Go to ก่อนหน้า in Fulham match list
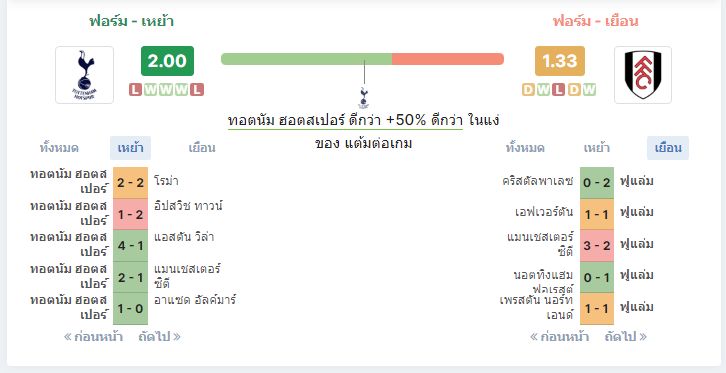Screen dimensions: 726x373 (559, 337)
